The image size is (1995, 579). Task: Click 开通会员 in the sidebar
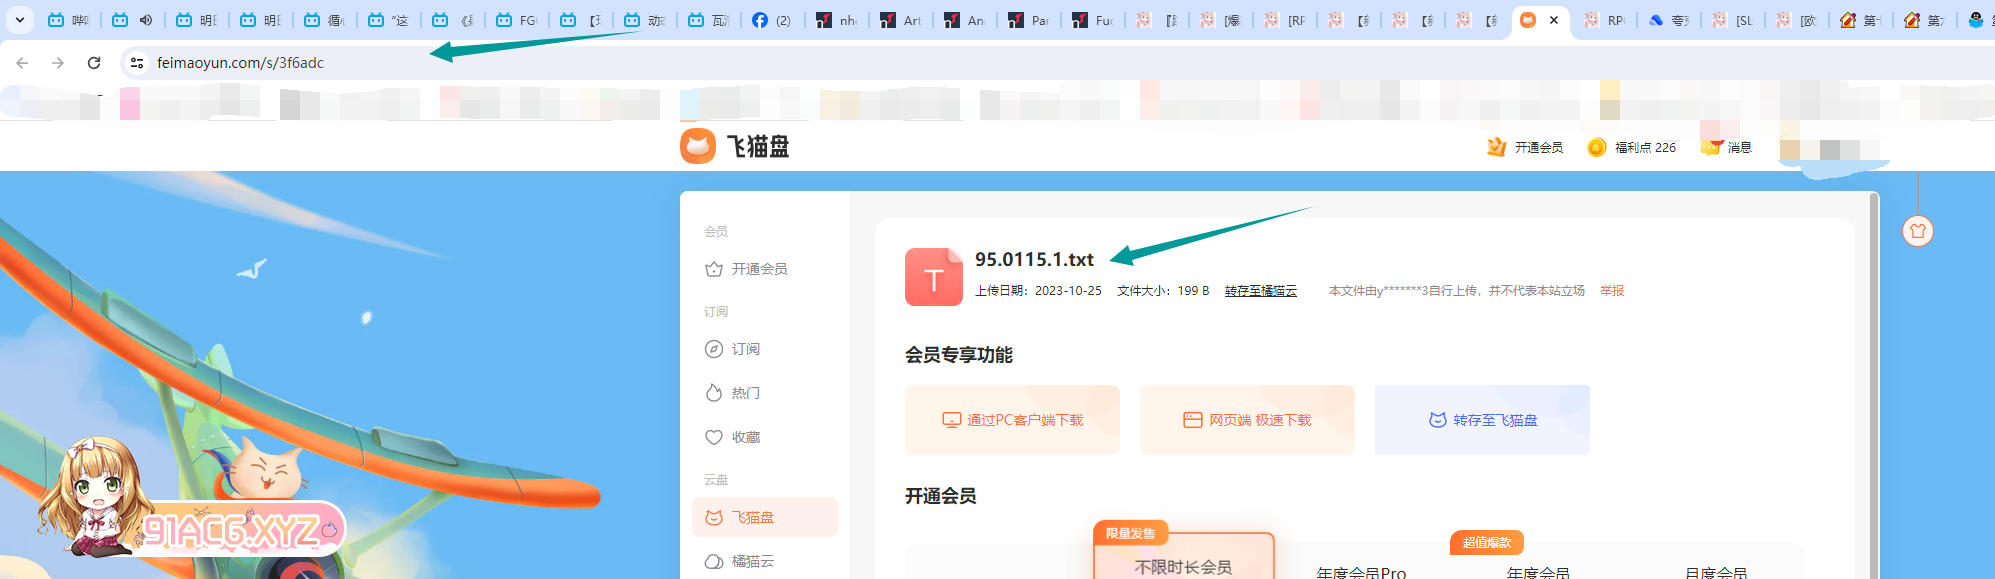click(758, 269)
